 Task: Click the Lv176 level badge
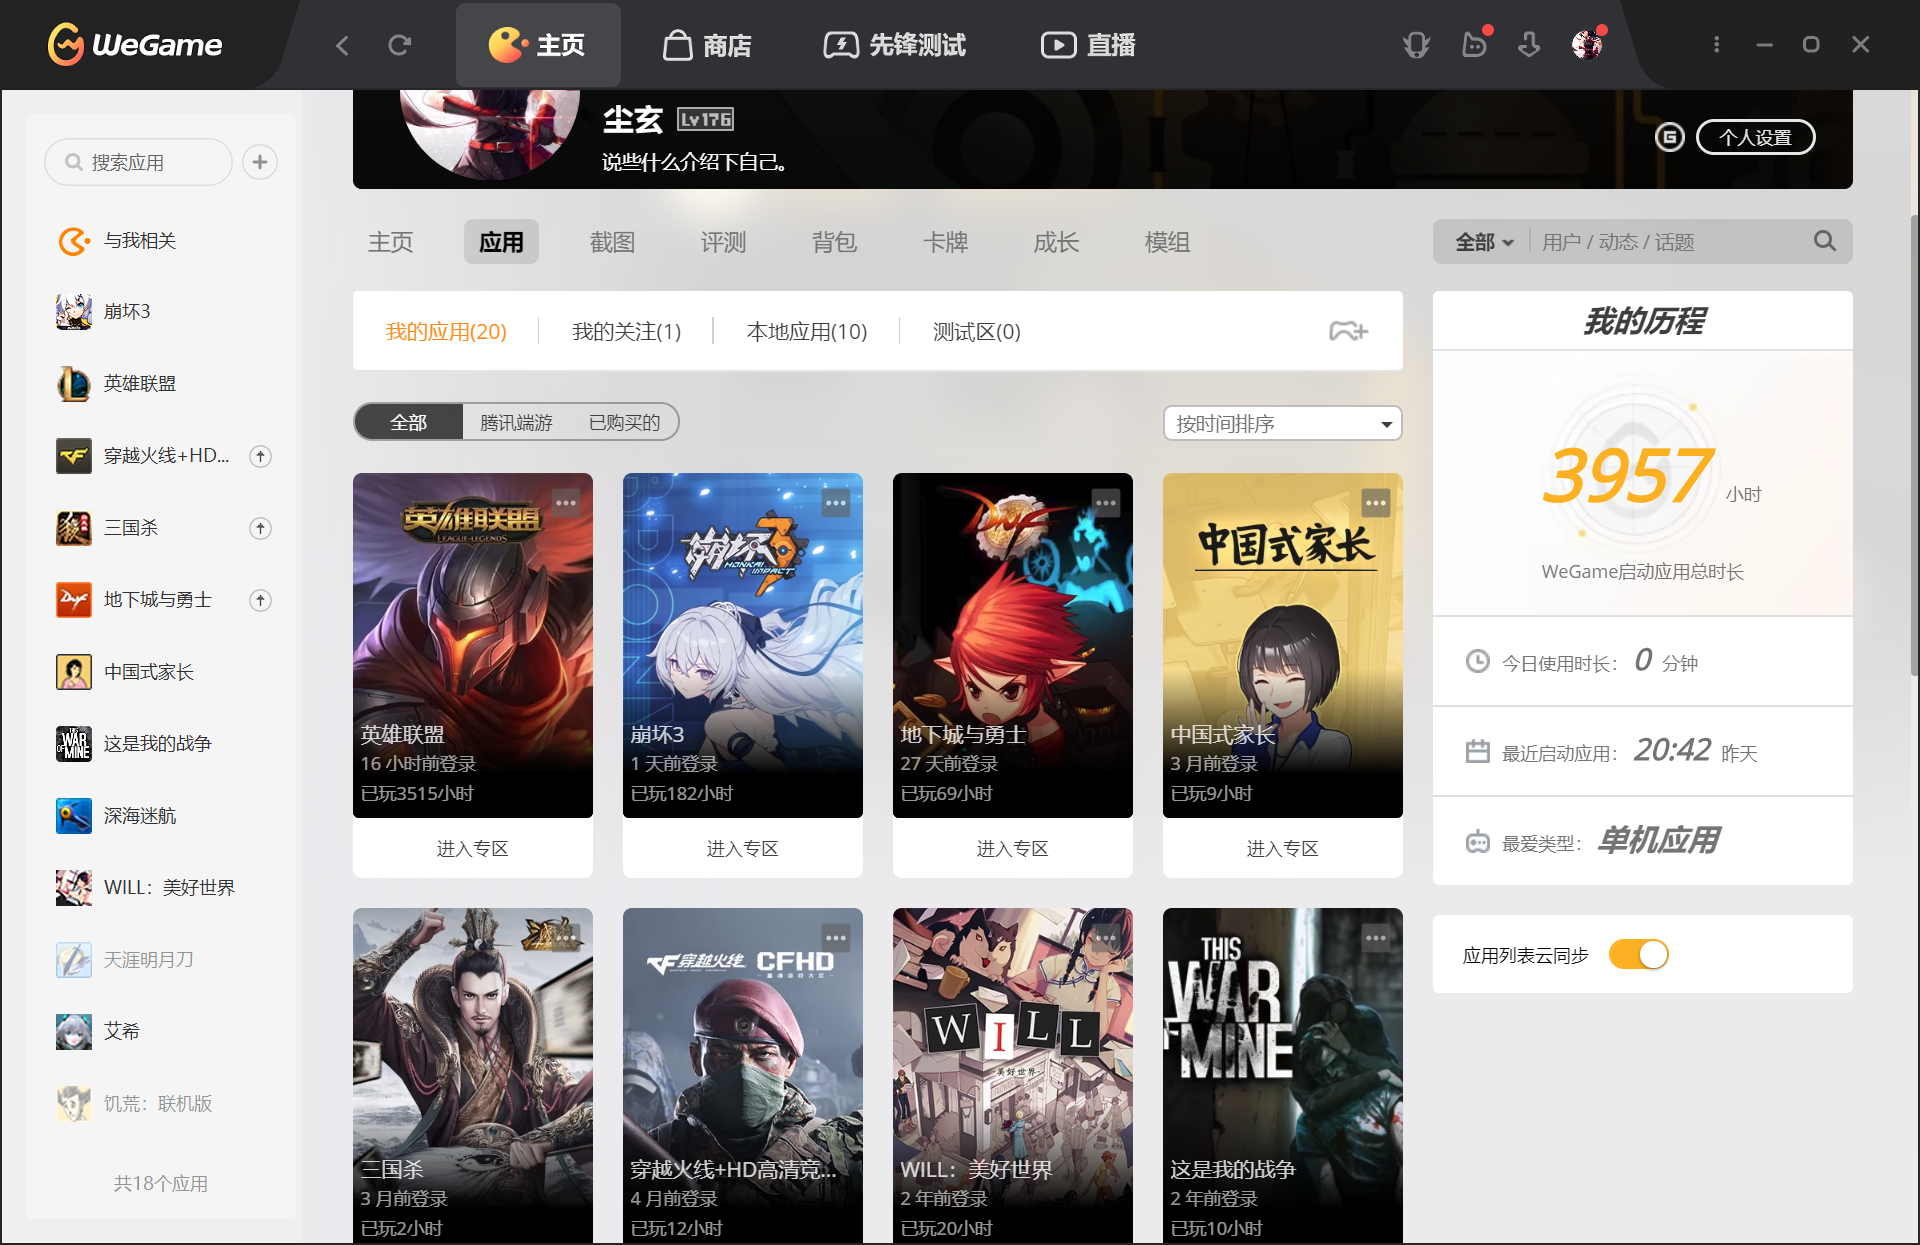pyautogui.click(x=705, y=119)
